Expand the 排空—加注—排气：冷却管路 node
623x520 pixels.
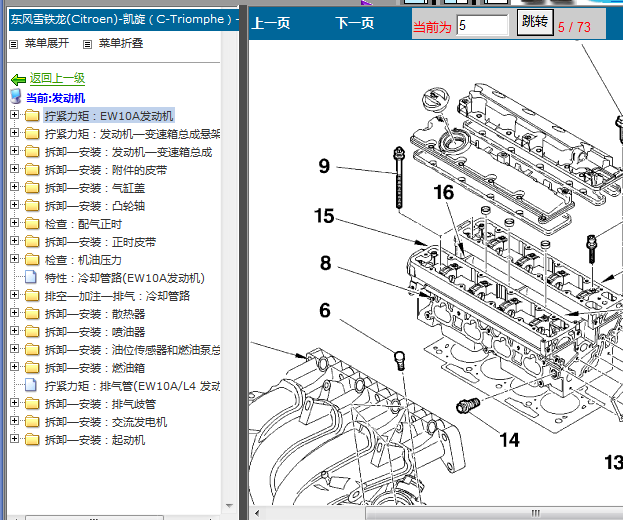[x=14, y=294]
